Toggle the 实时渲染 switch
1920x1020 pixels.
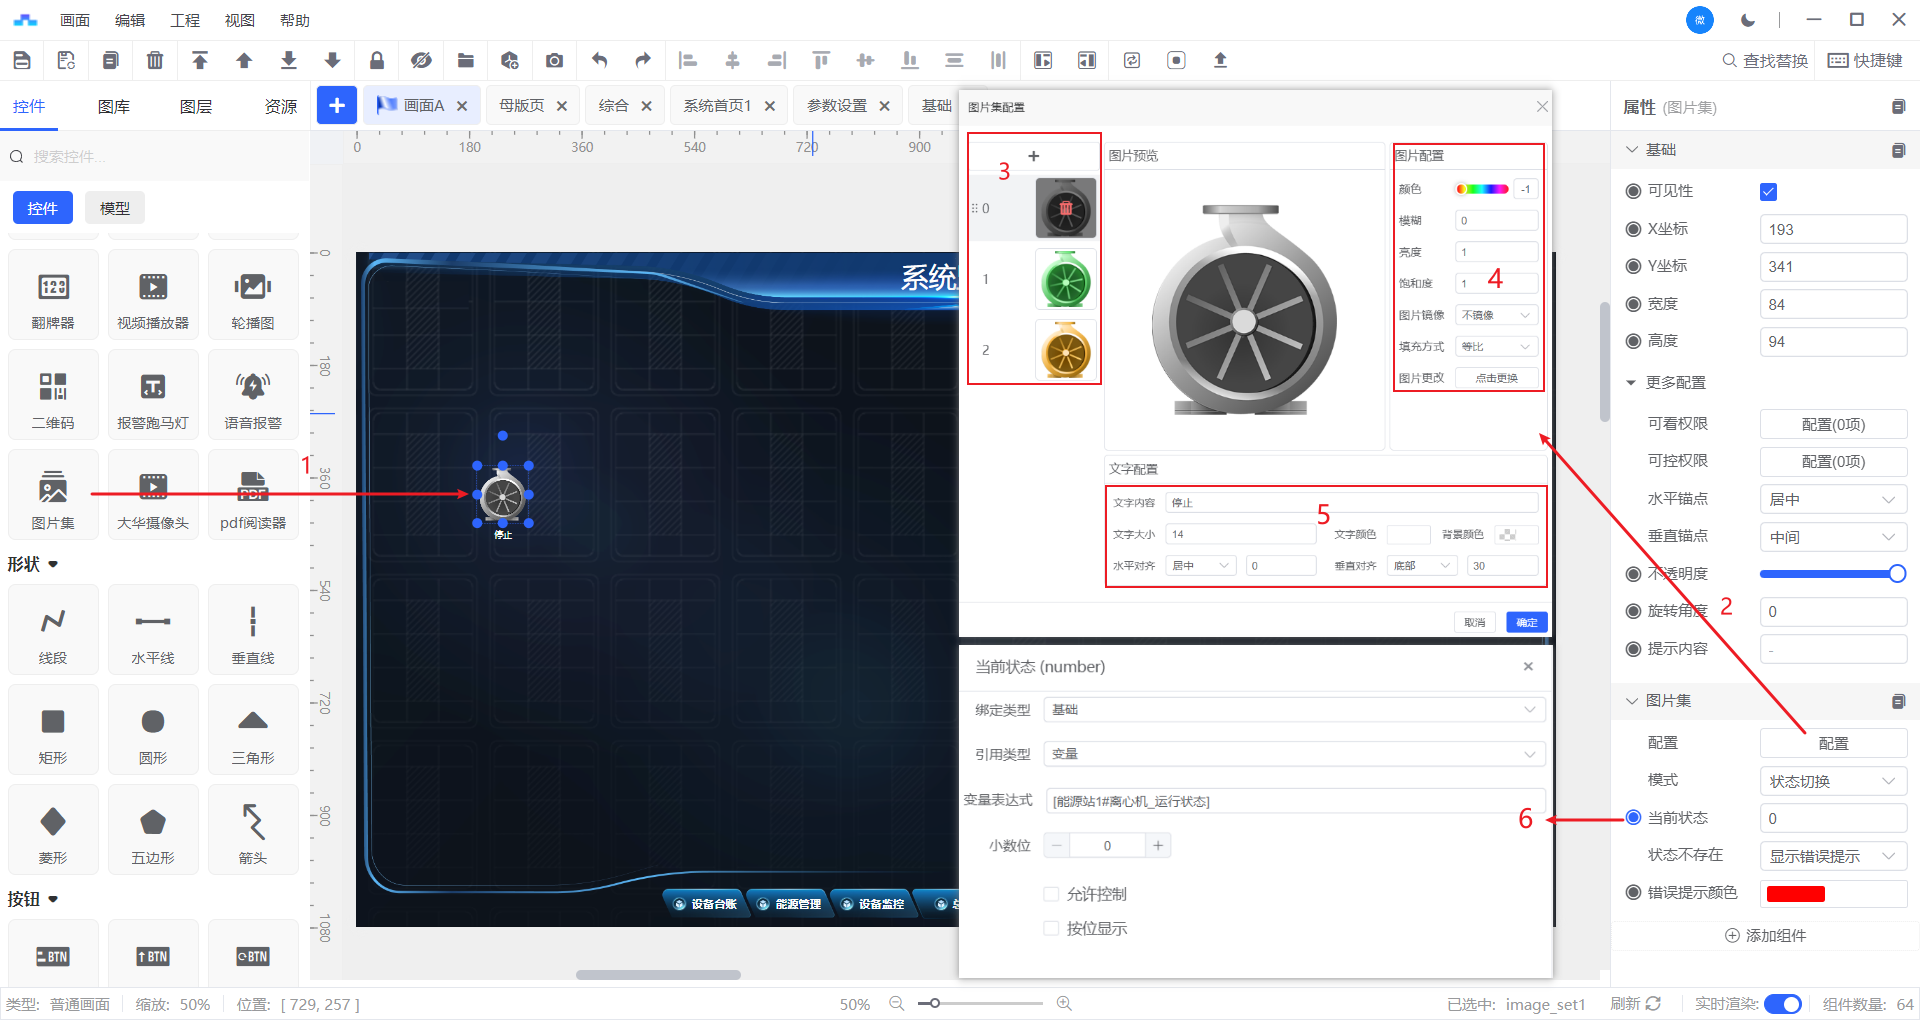(x=1782, y=1003)
